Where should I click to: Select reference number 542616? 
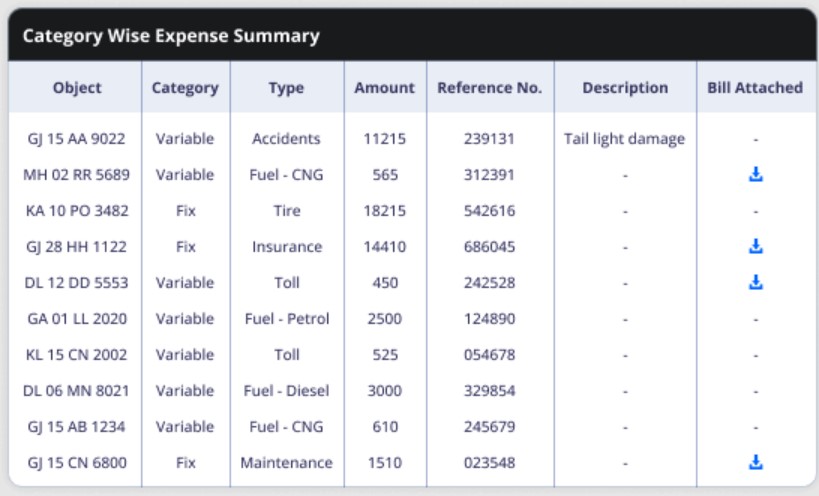pyautogui.click(x=489, y=211)
